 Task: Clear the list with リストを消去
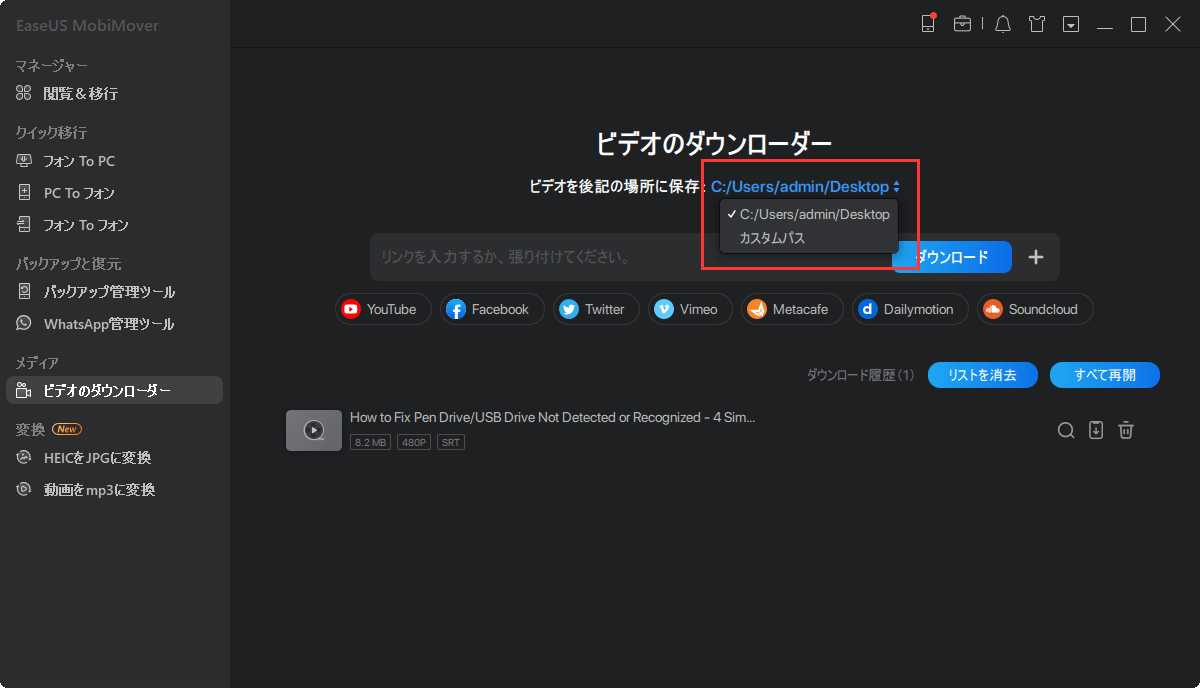(982, 374)
